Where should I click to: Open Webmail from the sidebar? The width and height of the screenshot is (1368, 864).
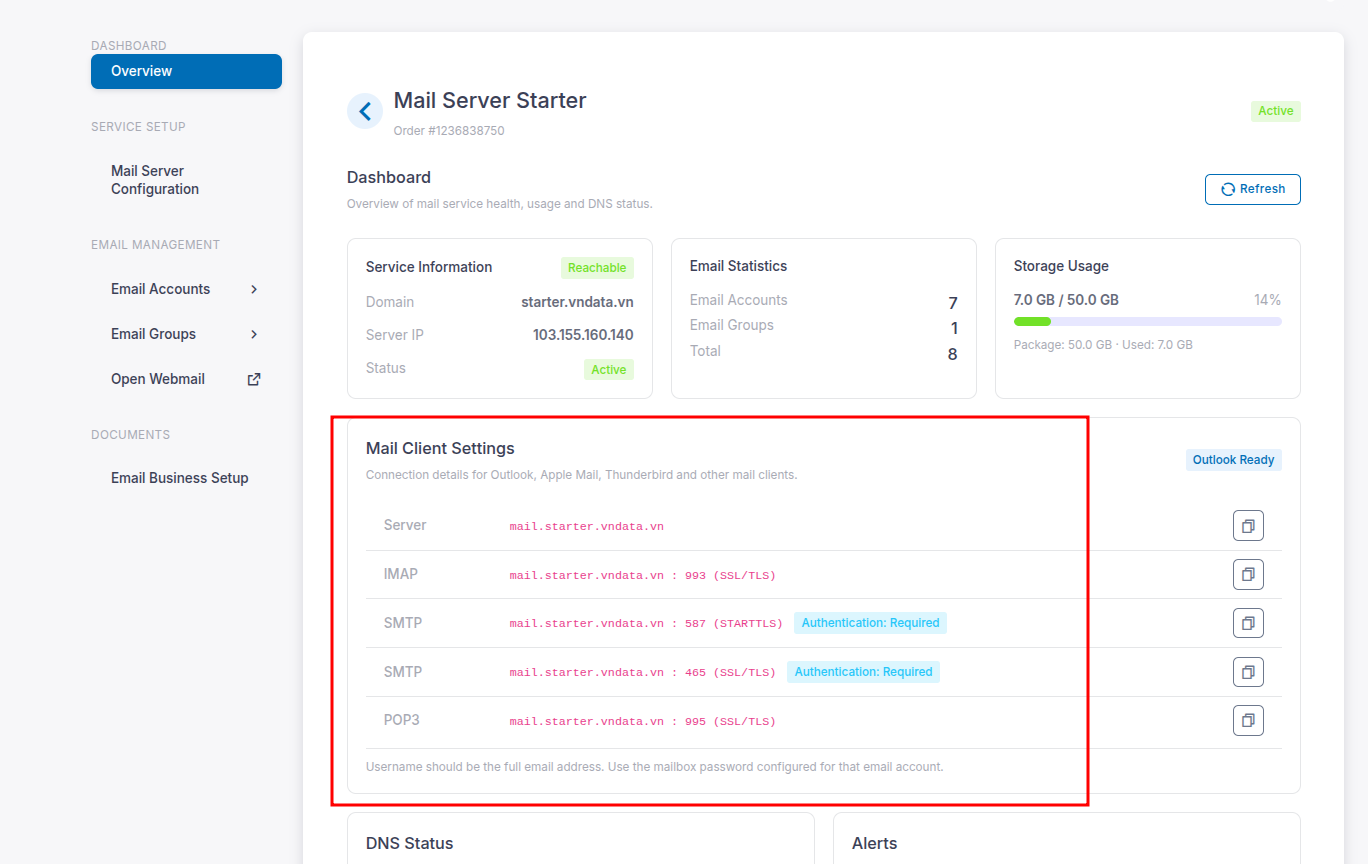158,379
